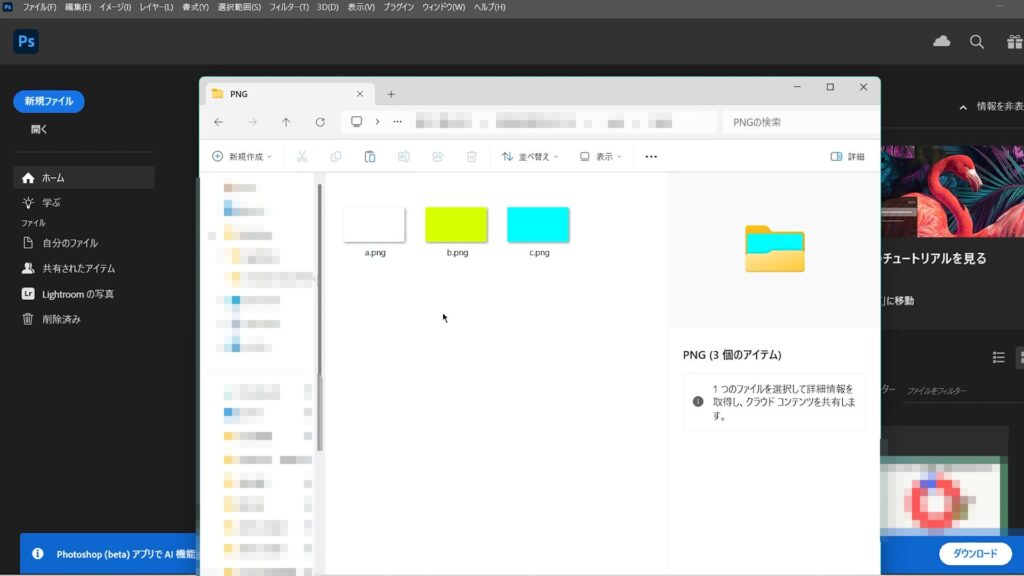Click the Explorer forward arrow
The height and width of the screenshot is (576, 1024).
[253, 122]
